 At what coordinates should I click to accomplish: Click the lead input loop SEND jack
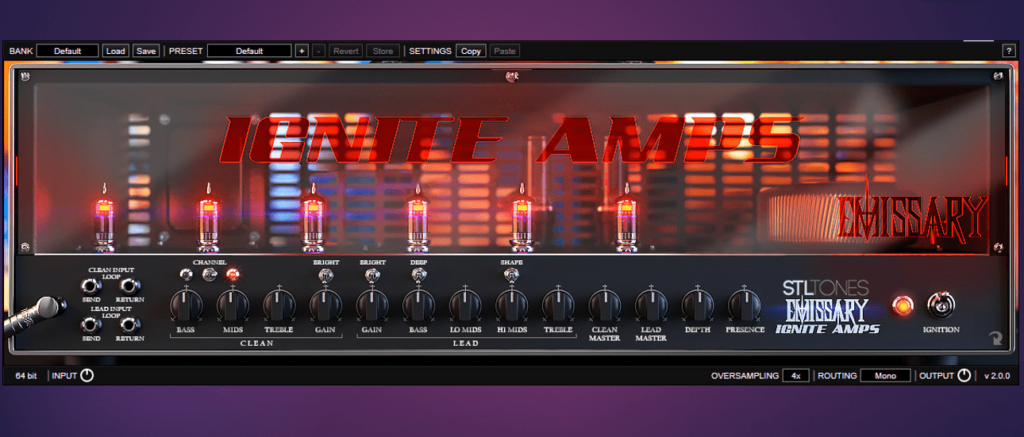(89, 324)
